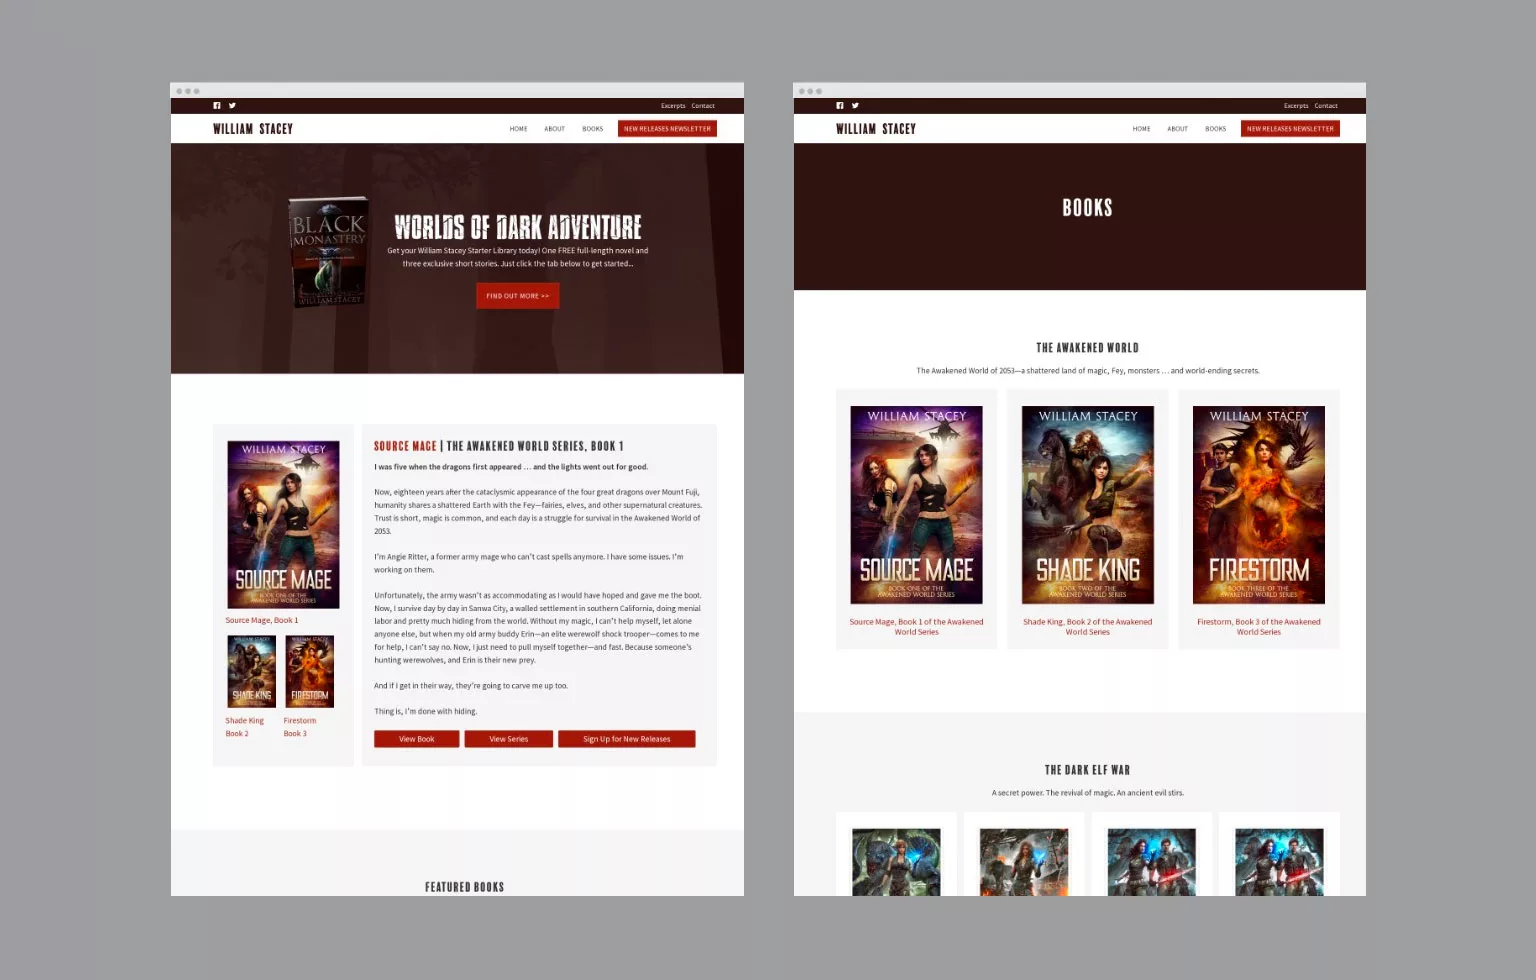Click Source Mage cover in Awakened World grid
Image resolution: width=1536 pixels, height=980 pixels.
point(916,505)
